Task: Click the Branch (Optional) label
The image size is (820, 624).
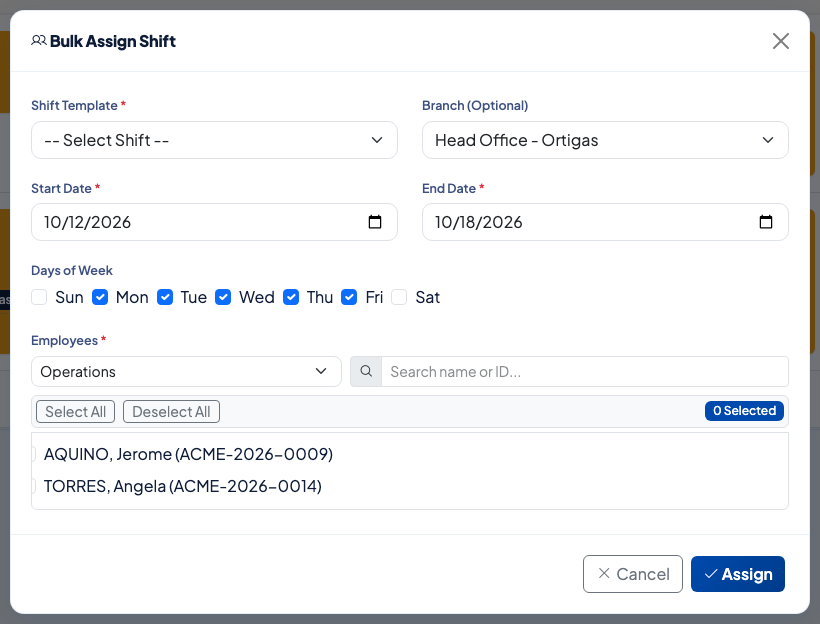Action: (x=475, y=105)
